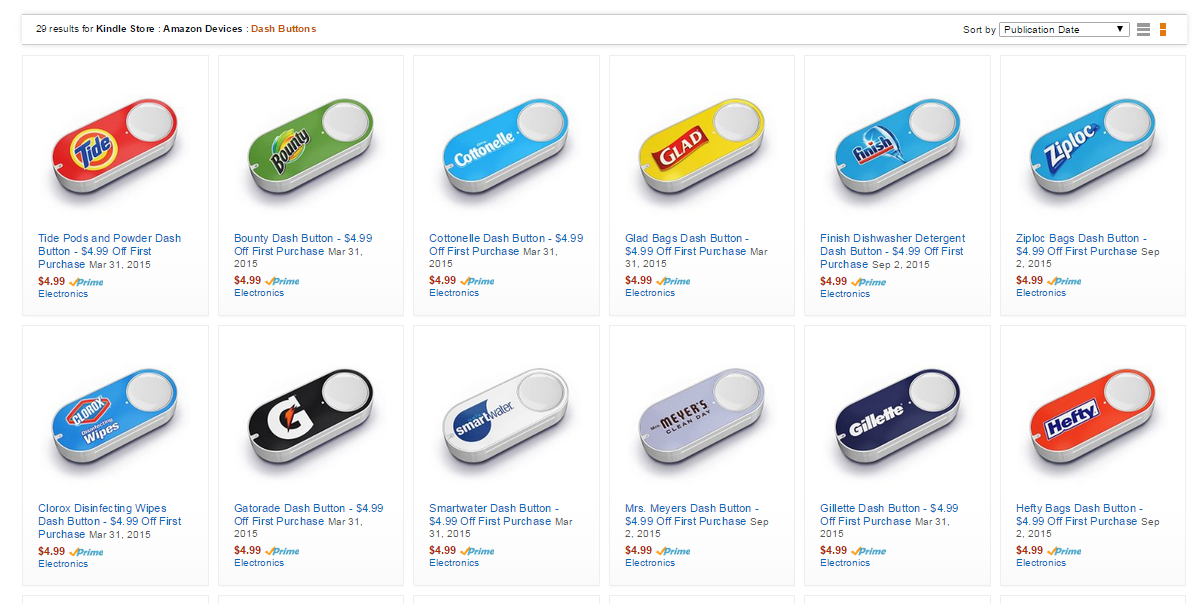Screen dimensions: 1193x604
Task: Click the Smartwater Dash Button title link
Action: click(x=490, y=508)
